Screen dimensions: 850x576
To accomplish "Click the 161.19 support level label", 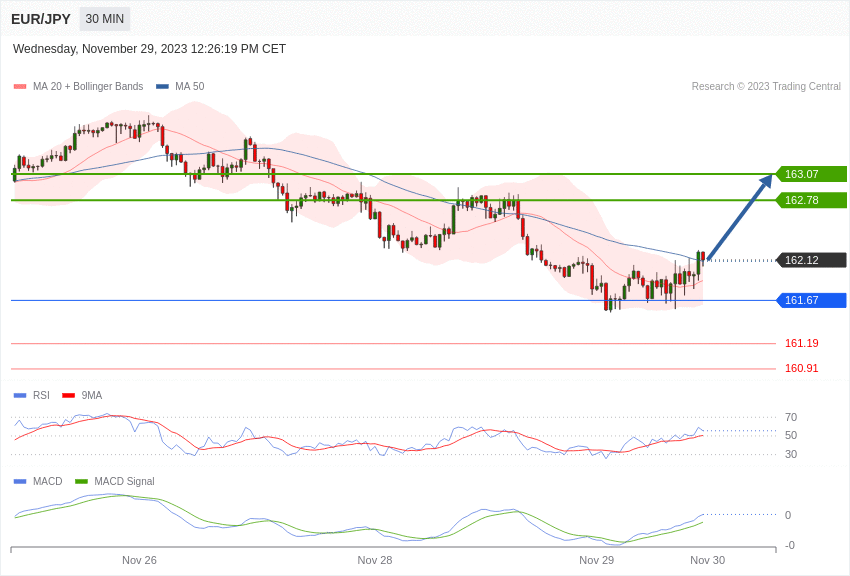I will 802,343.
